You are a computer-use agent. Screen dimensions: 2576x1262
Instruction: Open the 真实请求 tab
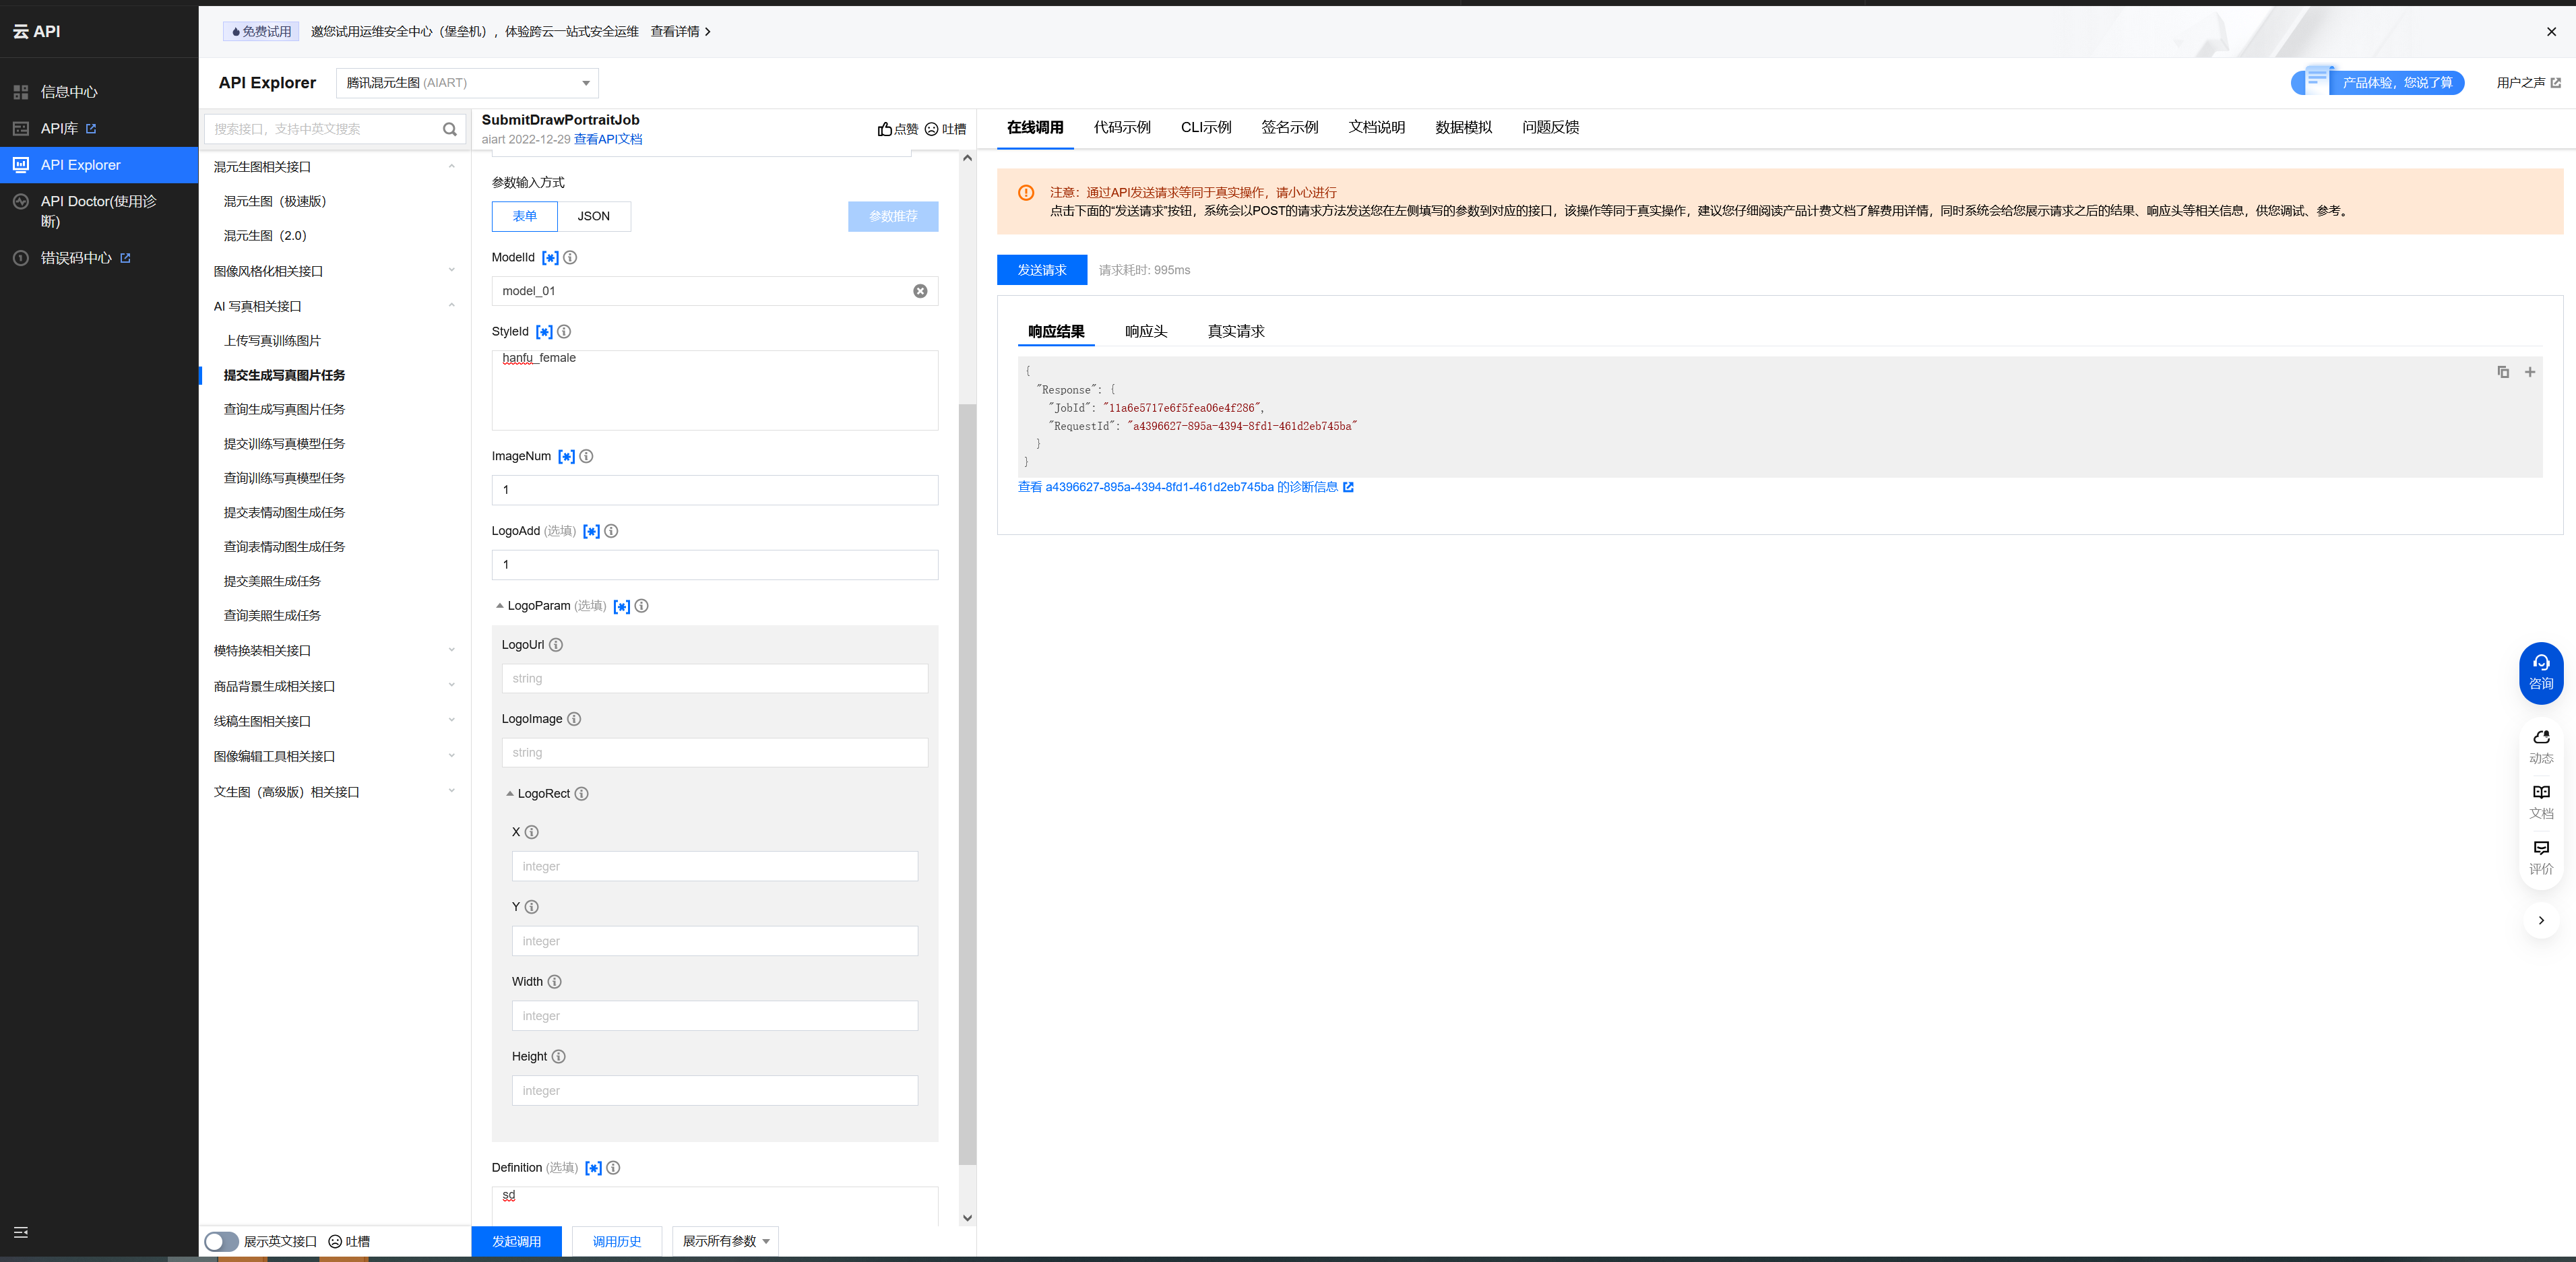coord(1236,331)
